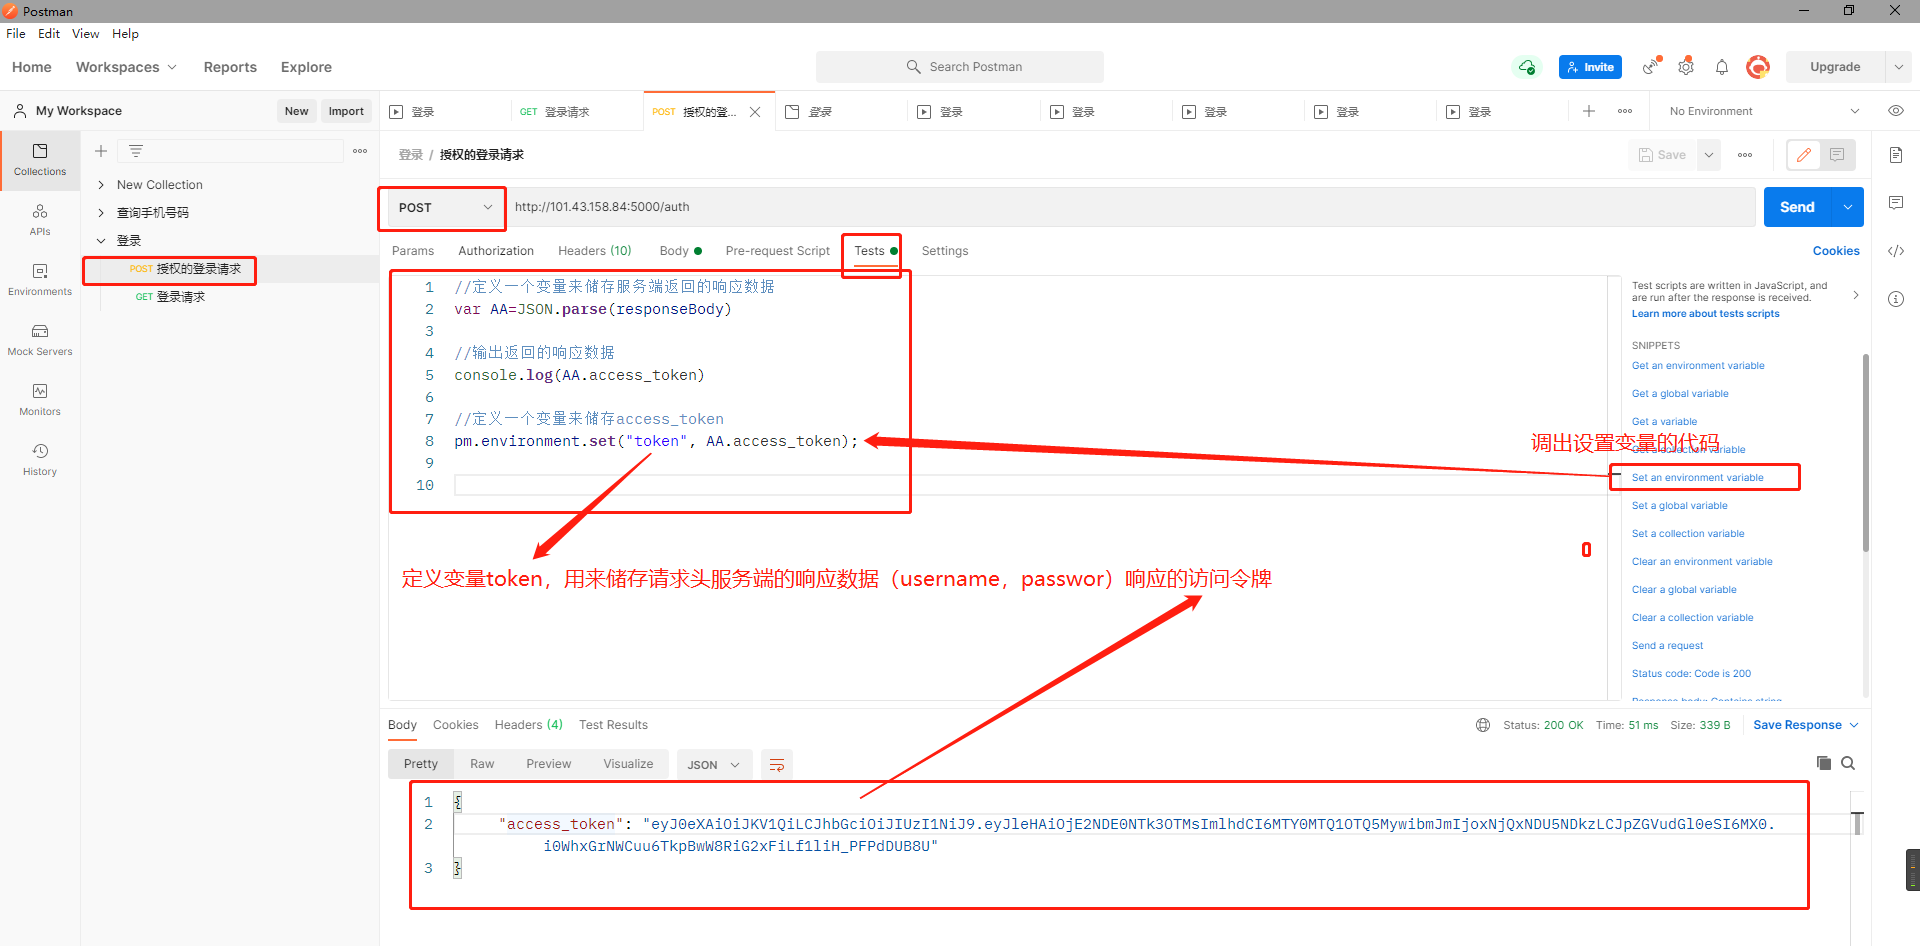Open the APIs sidebar panel
Viewport: 1920px width, 946px height.
coord(40,220)
